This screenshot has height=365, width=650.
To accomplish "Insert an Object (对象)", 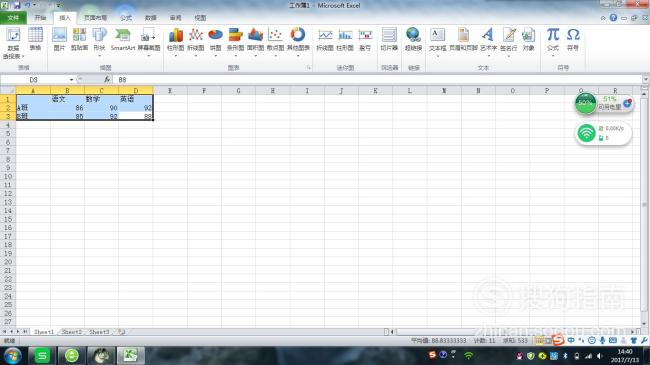I will tap(529, 39).
